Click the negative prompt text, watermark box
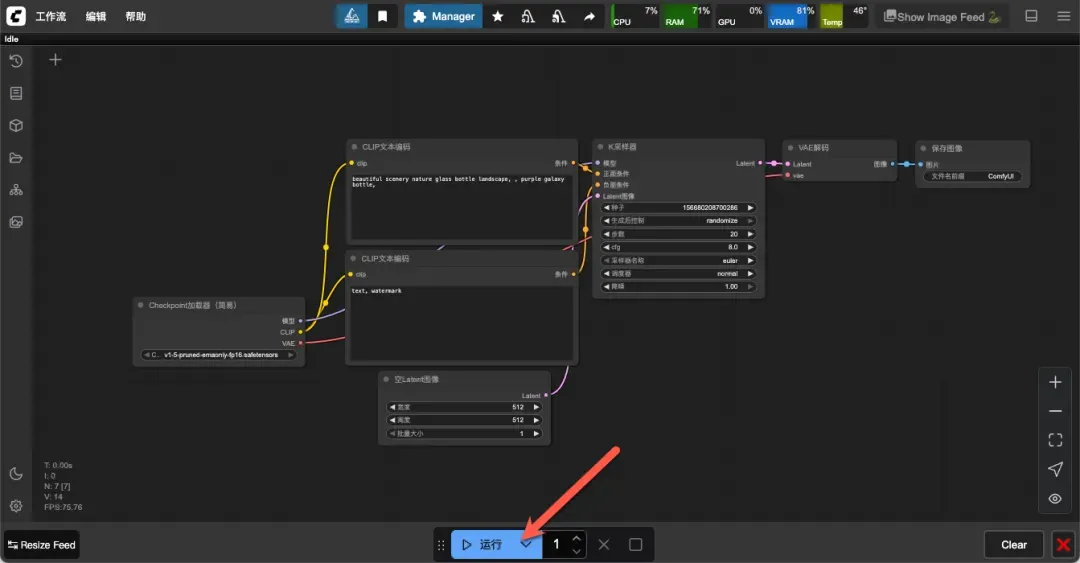 (x=461, y=324)
